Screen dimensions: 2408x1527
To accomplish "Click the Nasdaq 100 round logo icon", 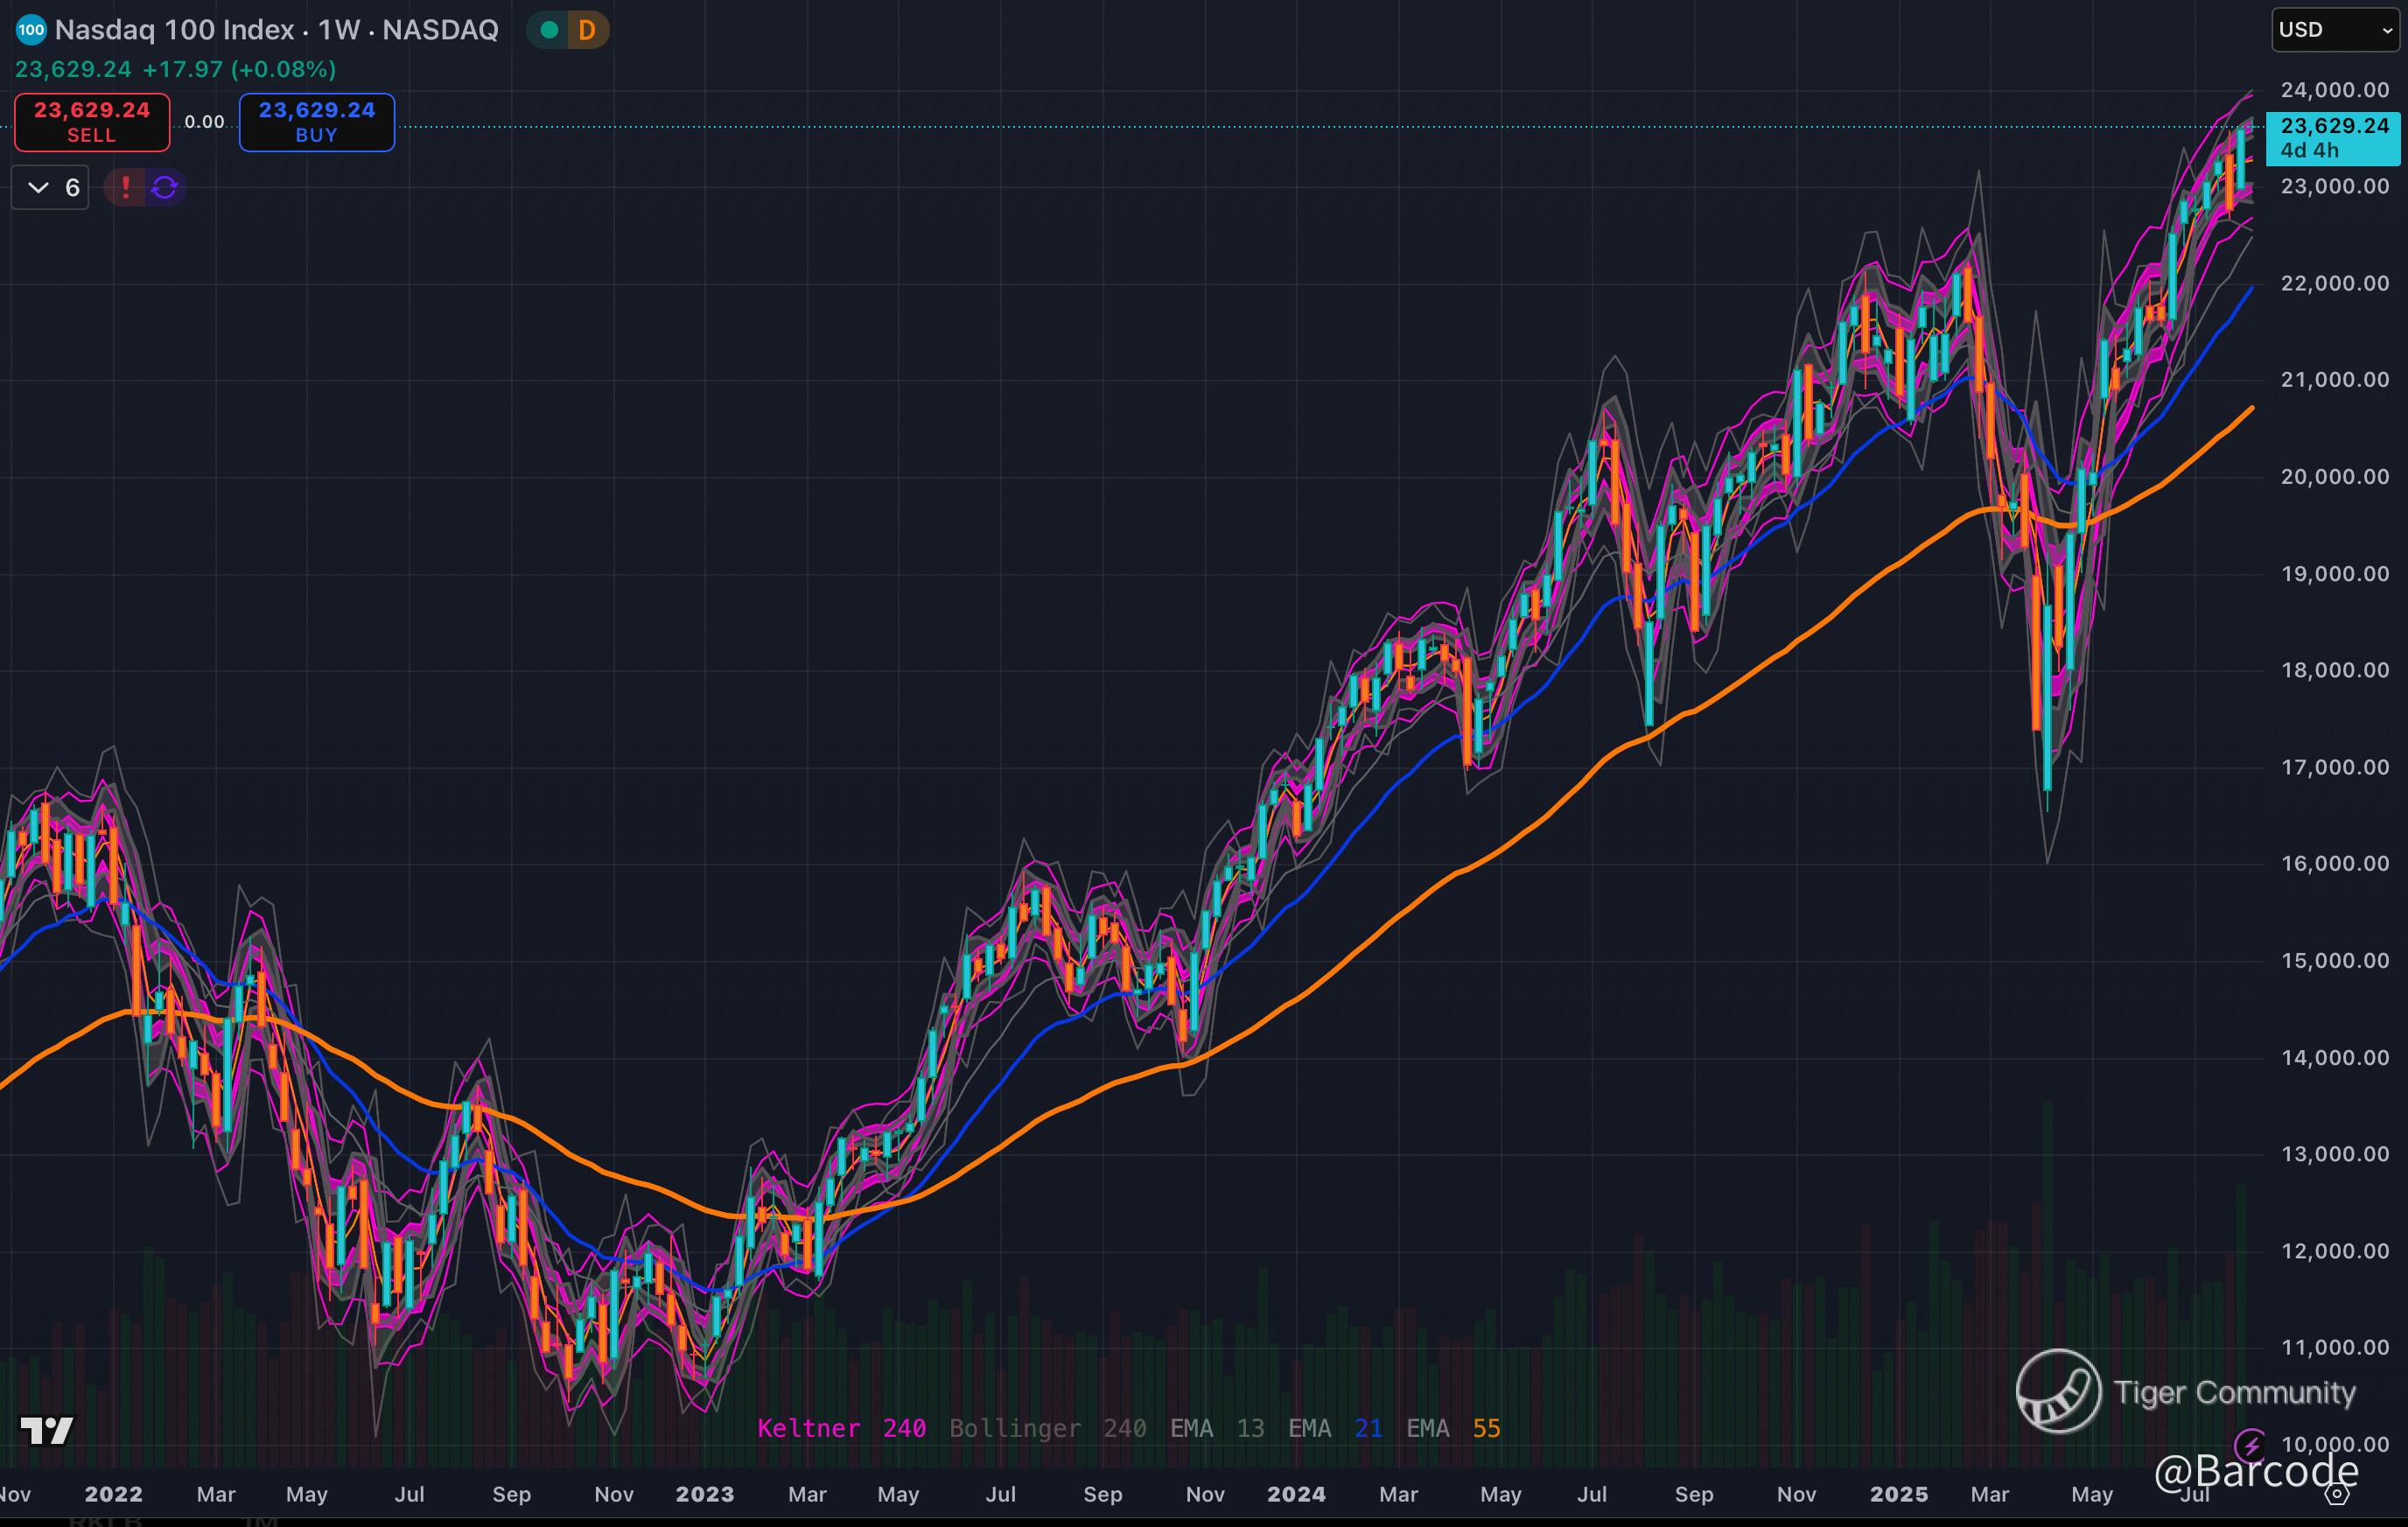I will 31,30.
